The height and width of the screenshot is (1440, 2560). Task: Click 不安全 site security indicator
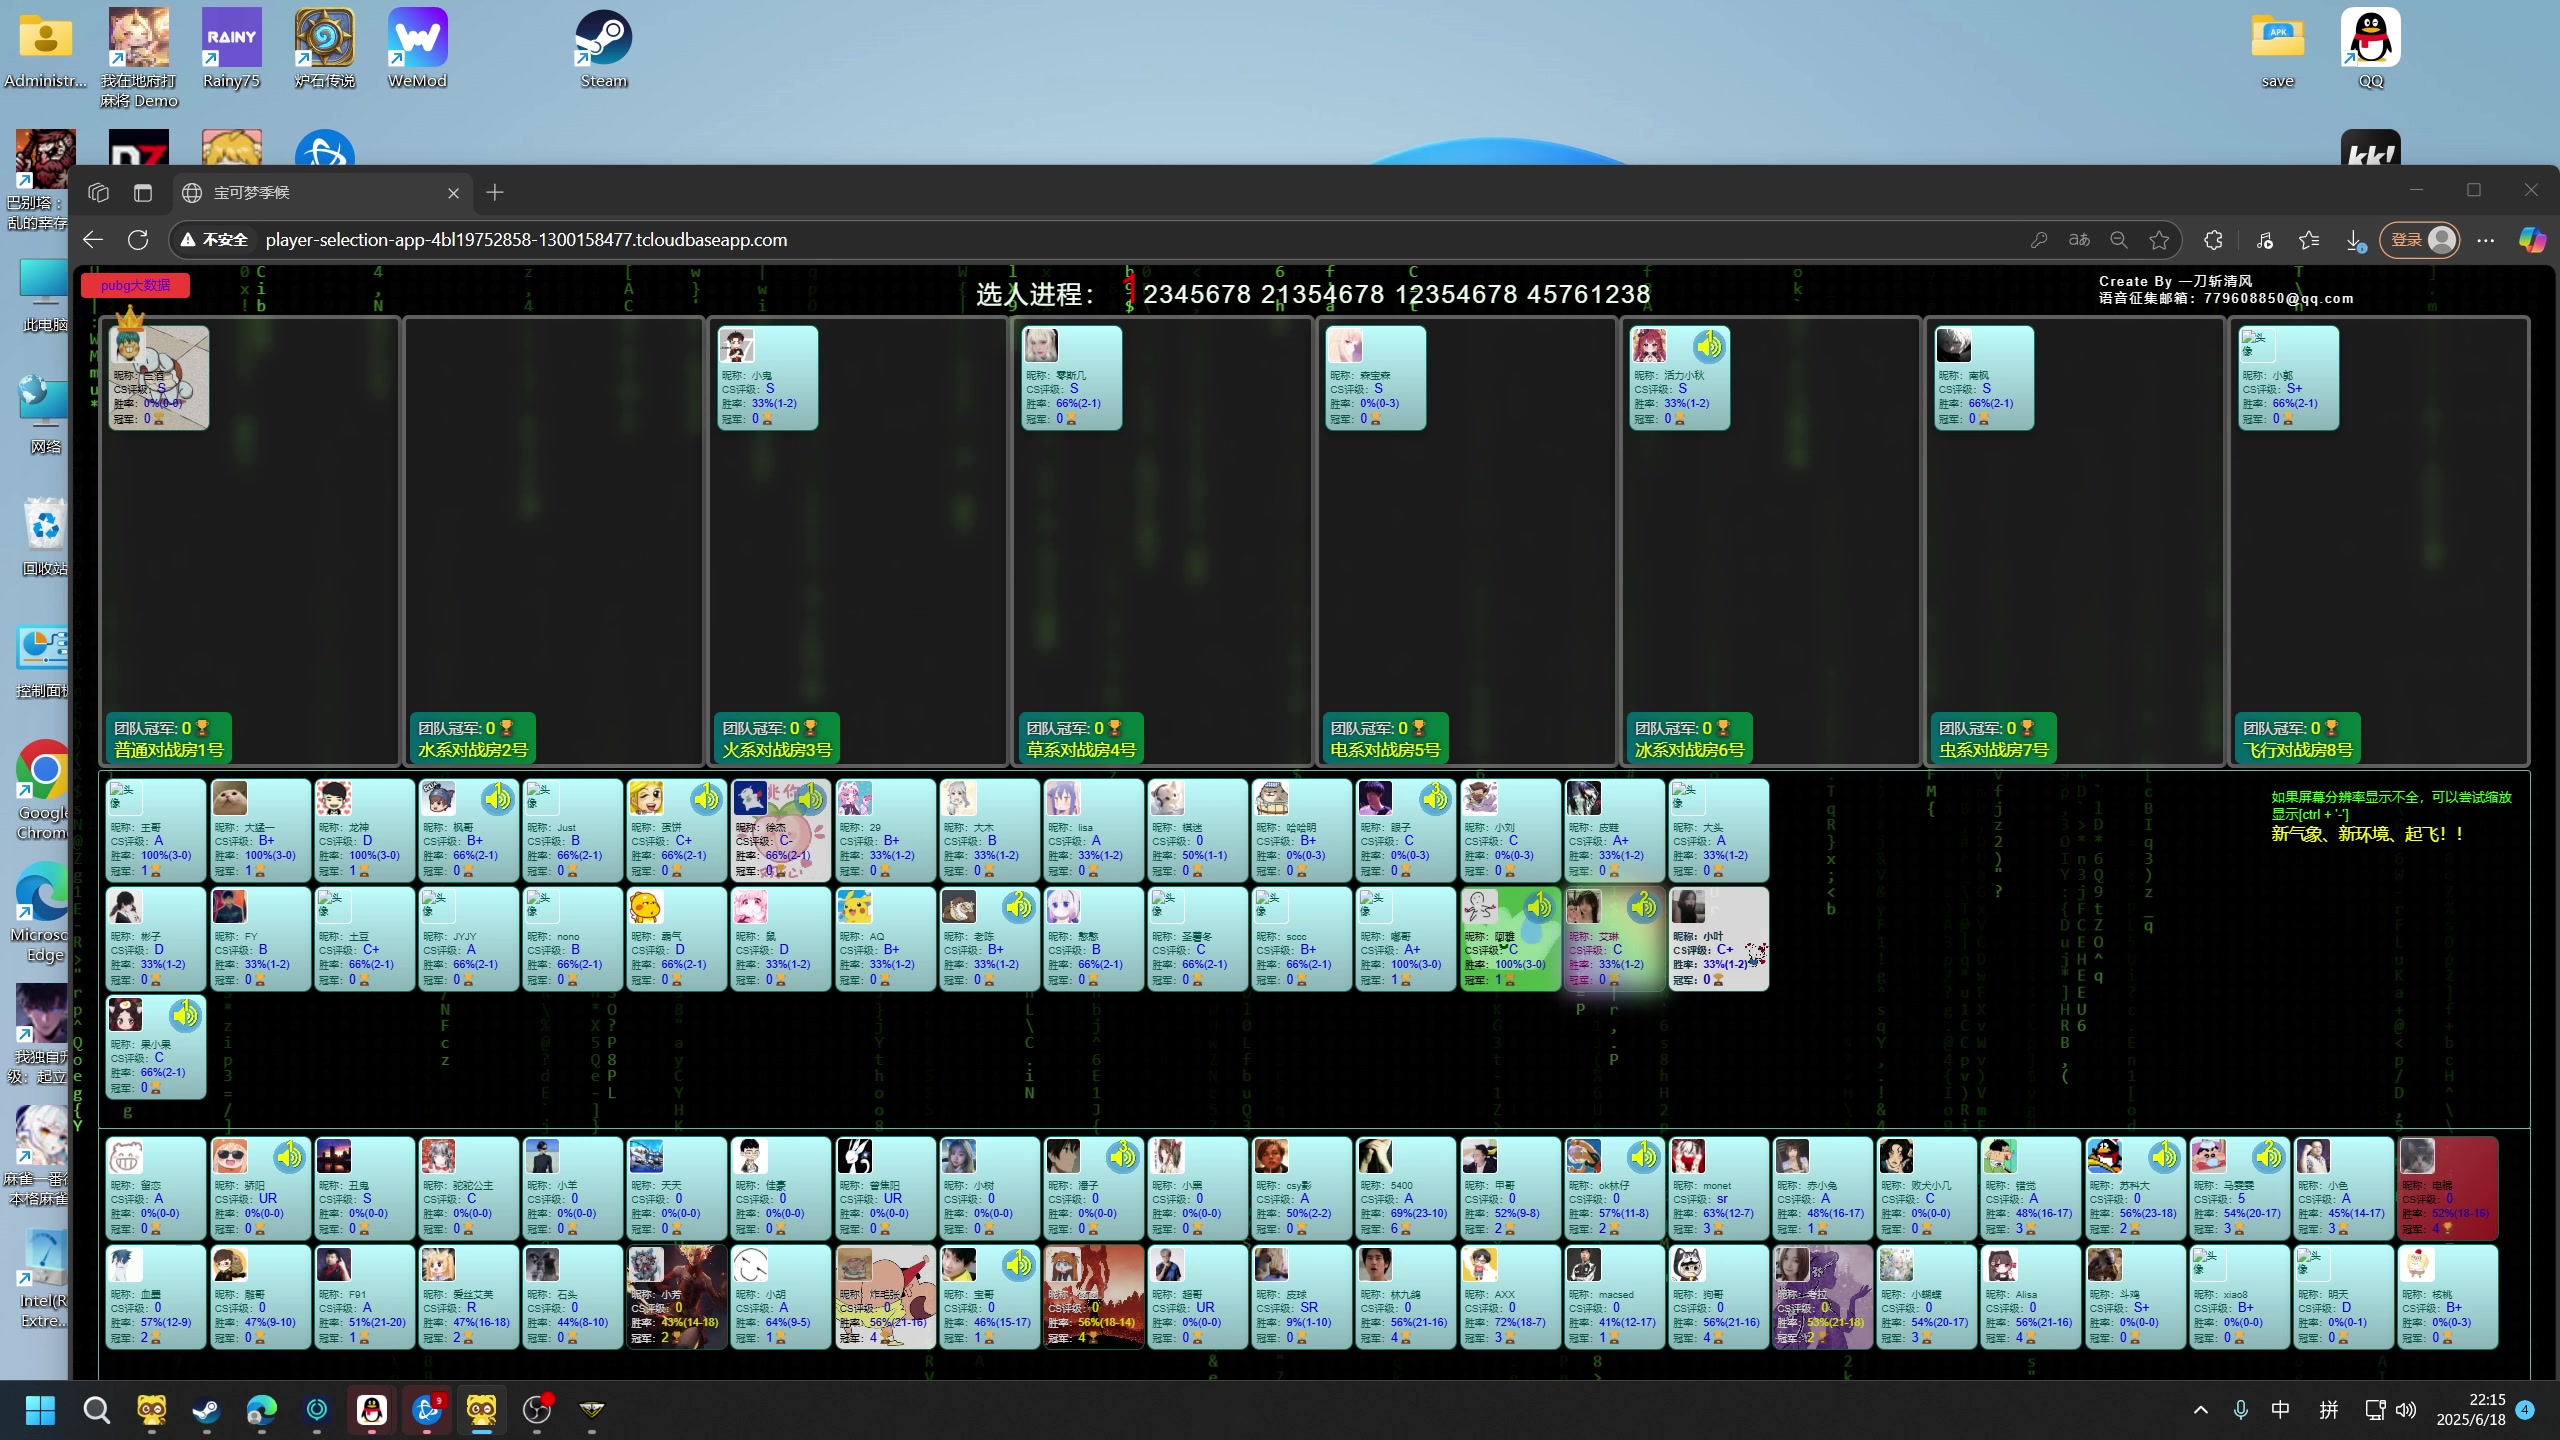pyautogui.click(x=213, y=240)
